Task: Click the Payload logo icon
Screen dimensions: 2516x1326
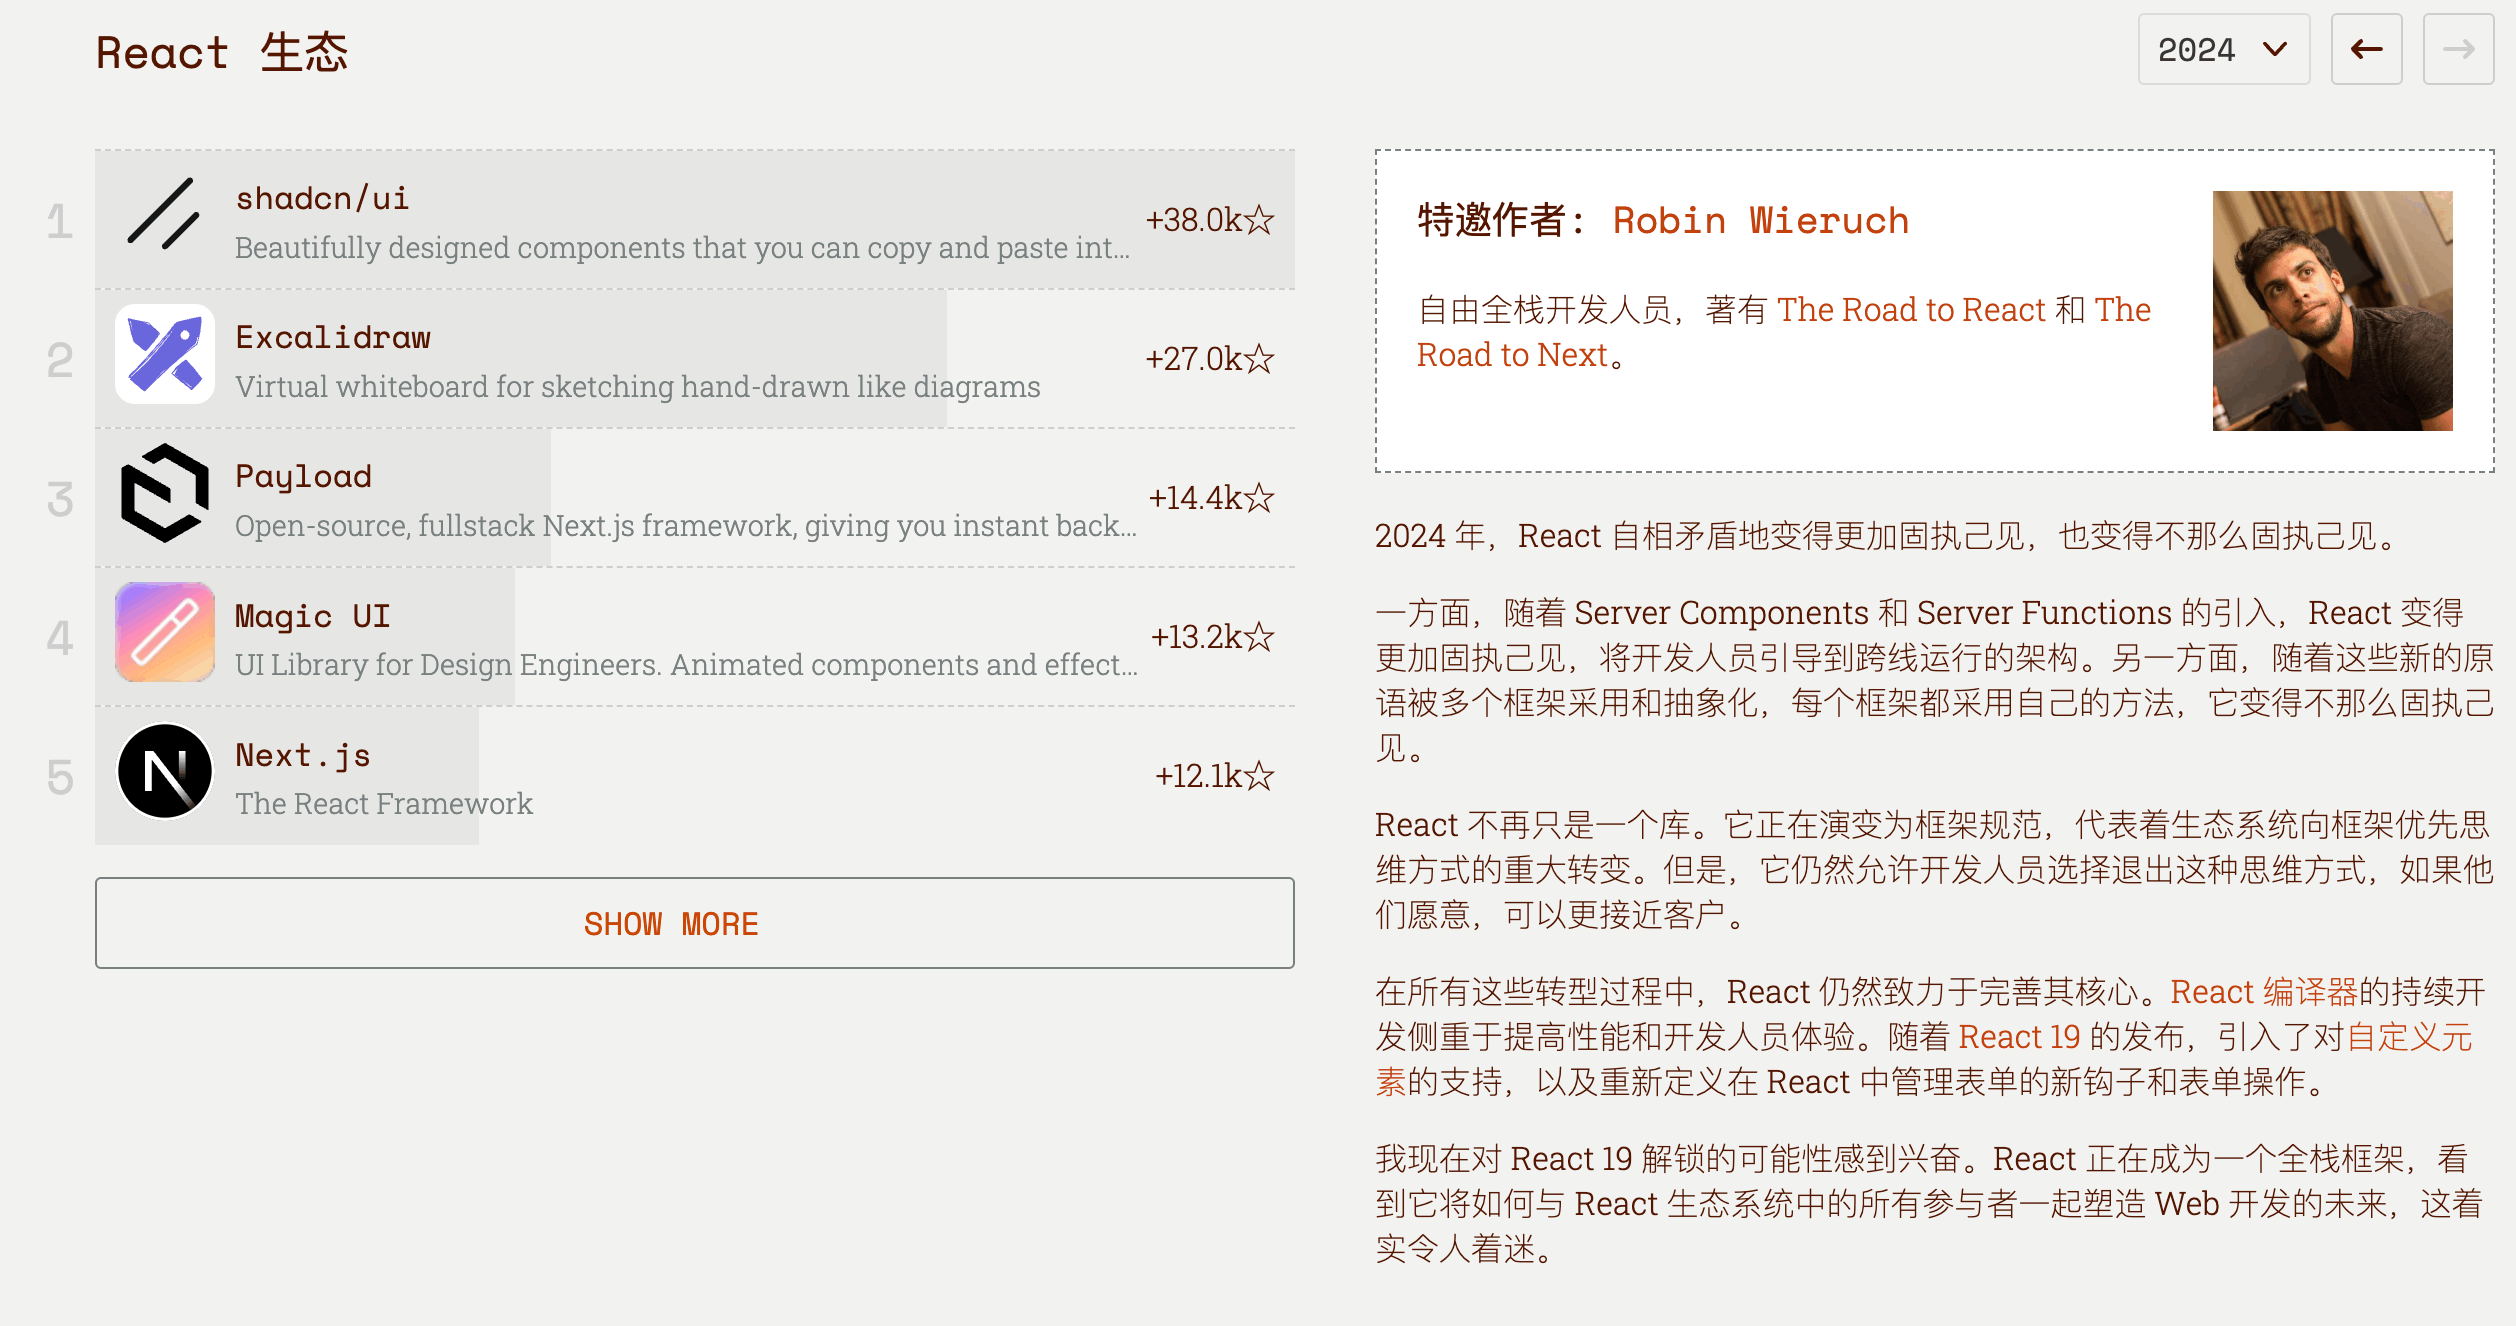Action: pos(164,493)
